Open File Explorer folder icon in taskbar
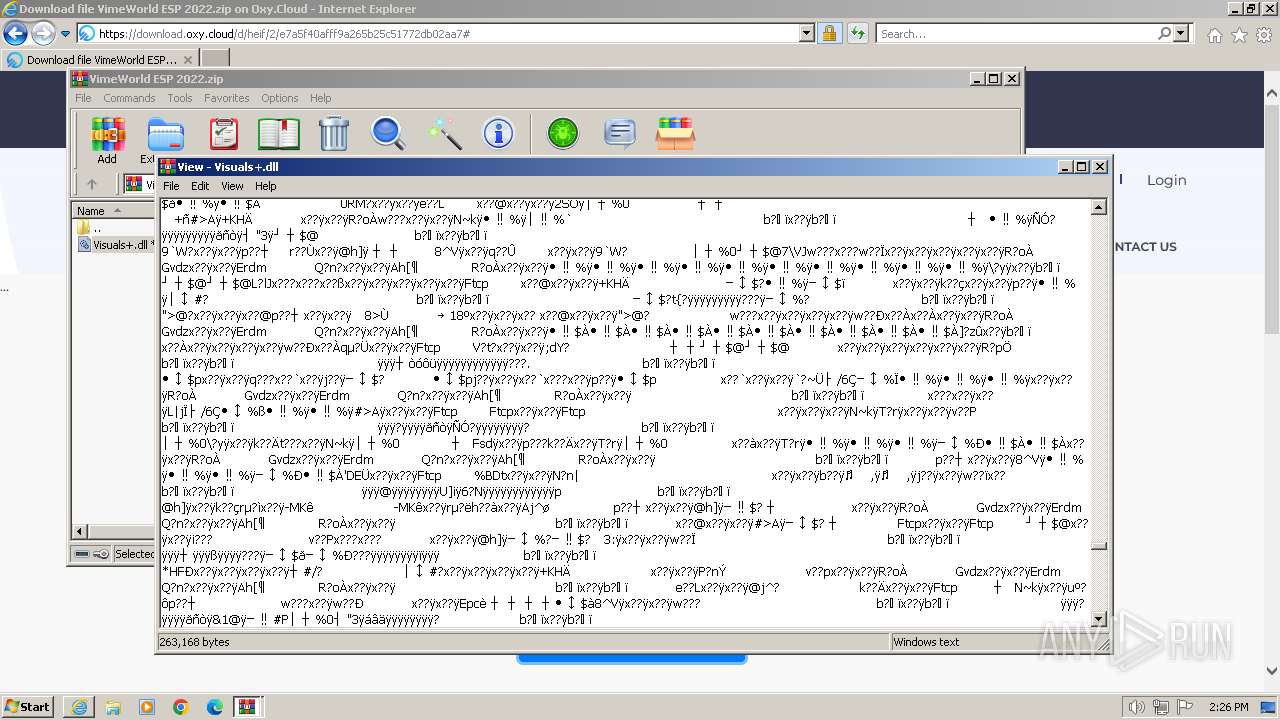Viewport: 1280px width, 720px height. [113, 707]
